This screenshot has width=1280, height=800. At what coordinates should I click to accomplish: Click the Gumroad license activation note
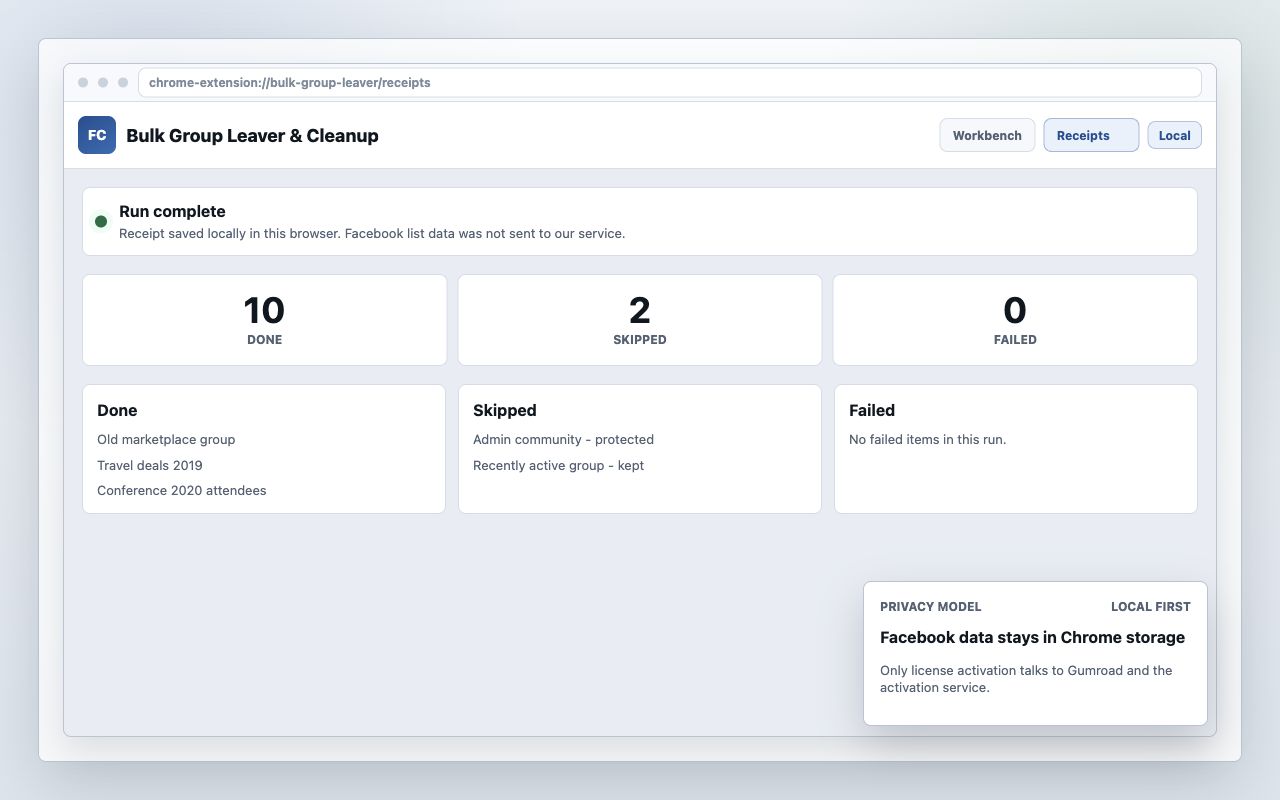[x=1026, y=679]
